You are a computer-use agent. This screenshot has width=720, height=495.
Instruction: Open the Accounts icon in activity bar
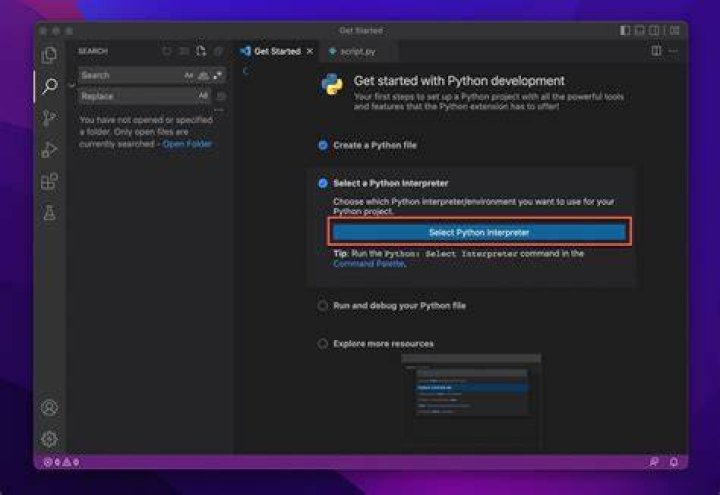pos(49,408)
